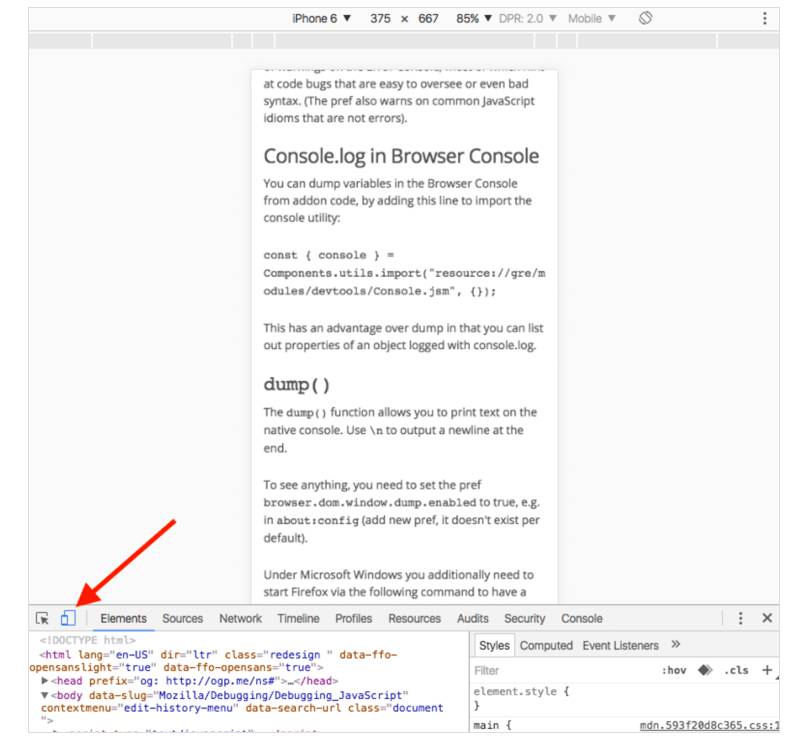Open the Security tab
This screenshot has height=742, width=808.
(x=525, y=618)
